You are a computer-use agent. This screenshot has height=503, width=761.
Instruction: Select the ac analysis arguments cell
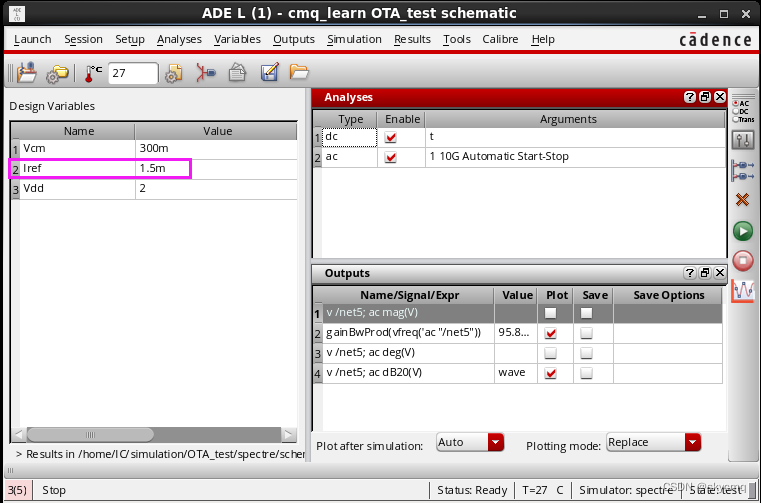pyautogui.click(x=575, y=157)
